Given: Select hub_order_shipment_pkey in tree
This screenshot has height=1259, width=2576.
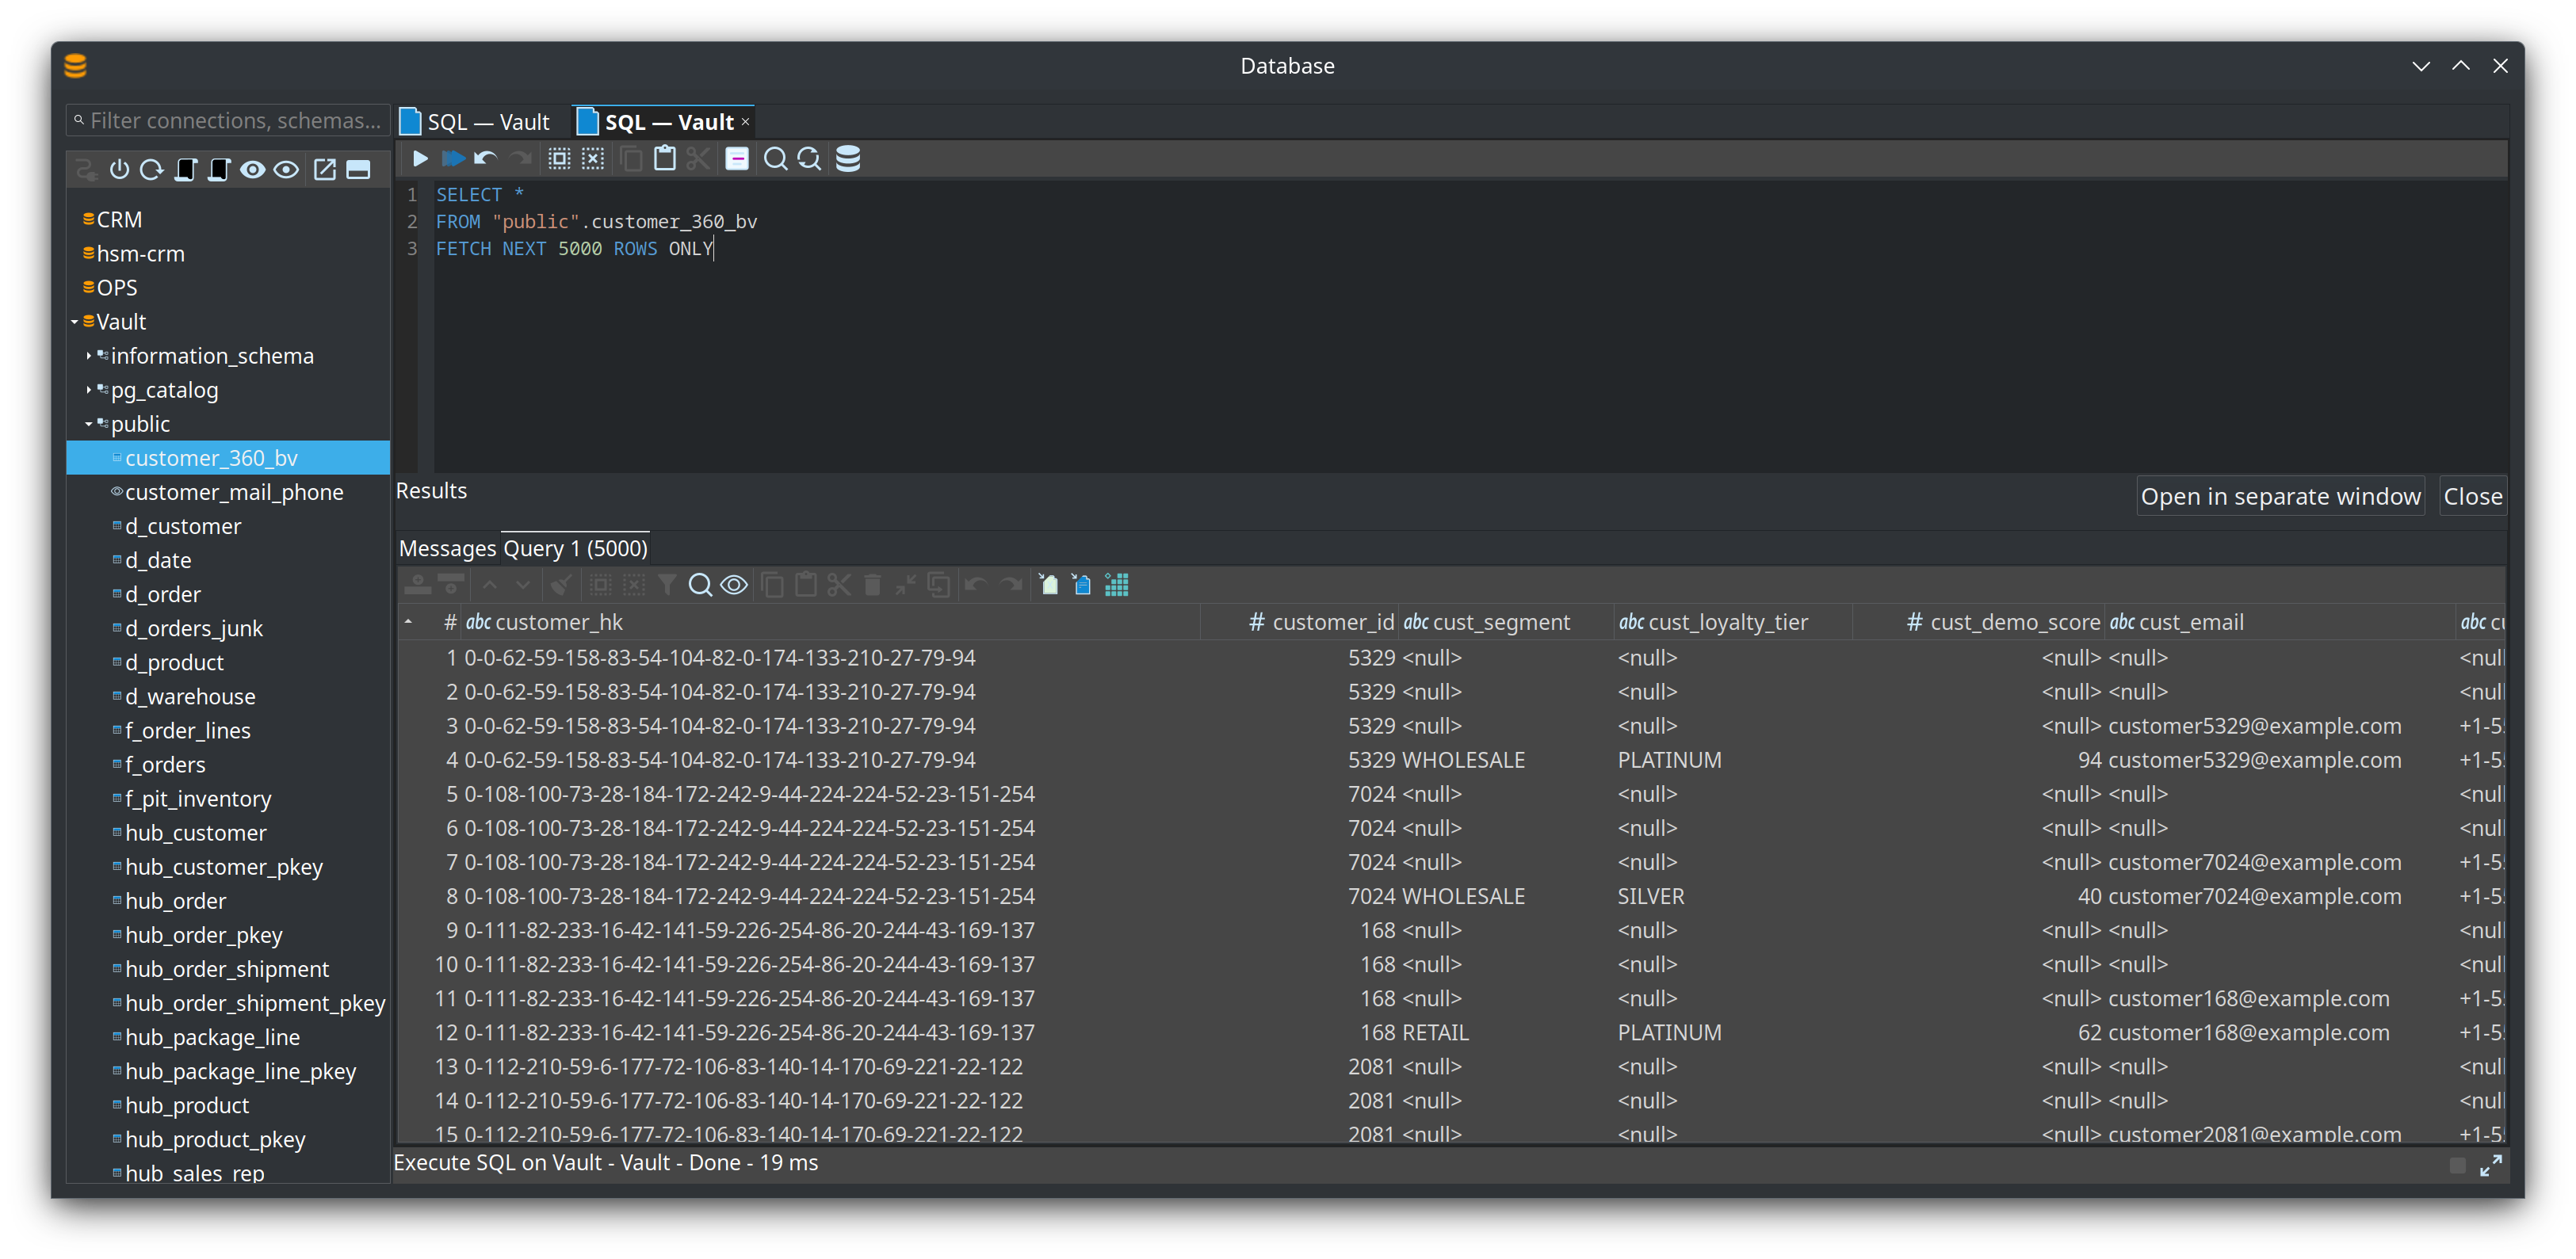Looking at the screenshot, I should click(x=255, y=1002).
